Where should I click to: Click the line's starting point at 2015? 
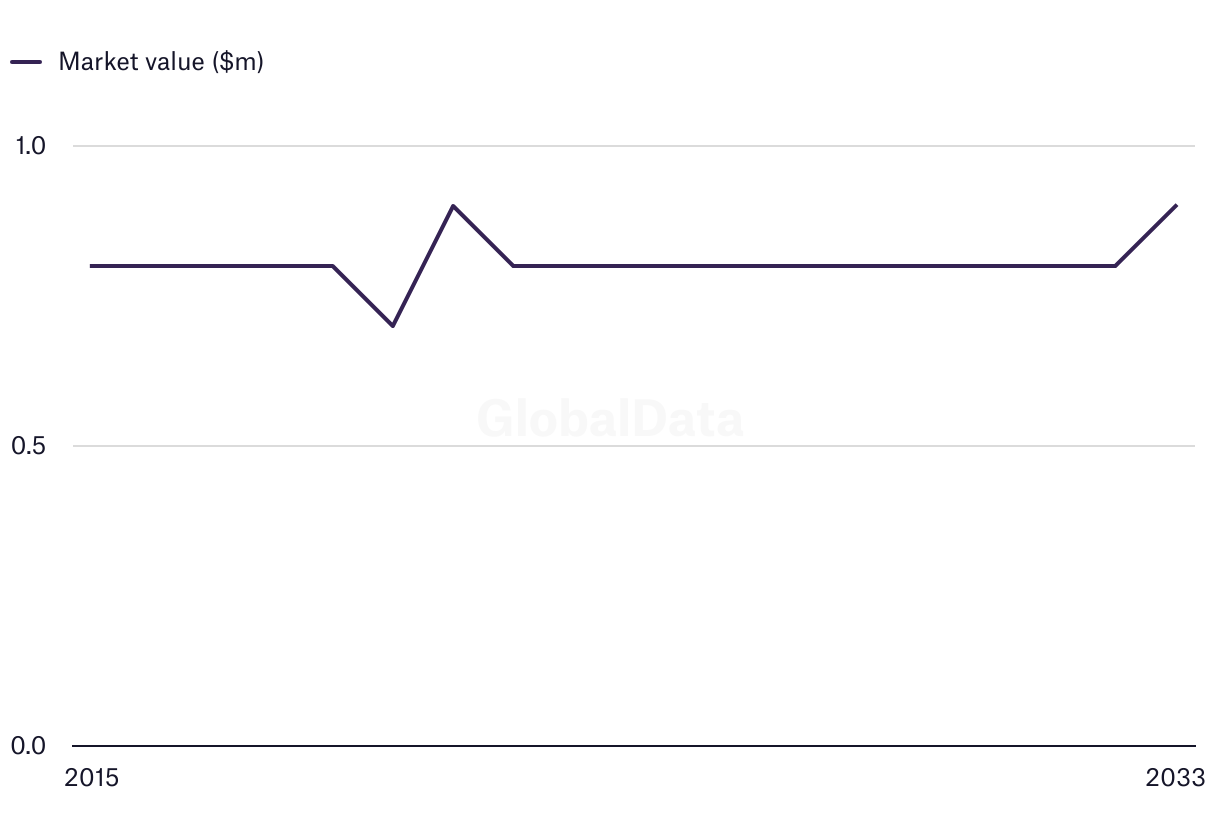coord(92,266)
